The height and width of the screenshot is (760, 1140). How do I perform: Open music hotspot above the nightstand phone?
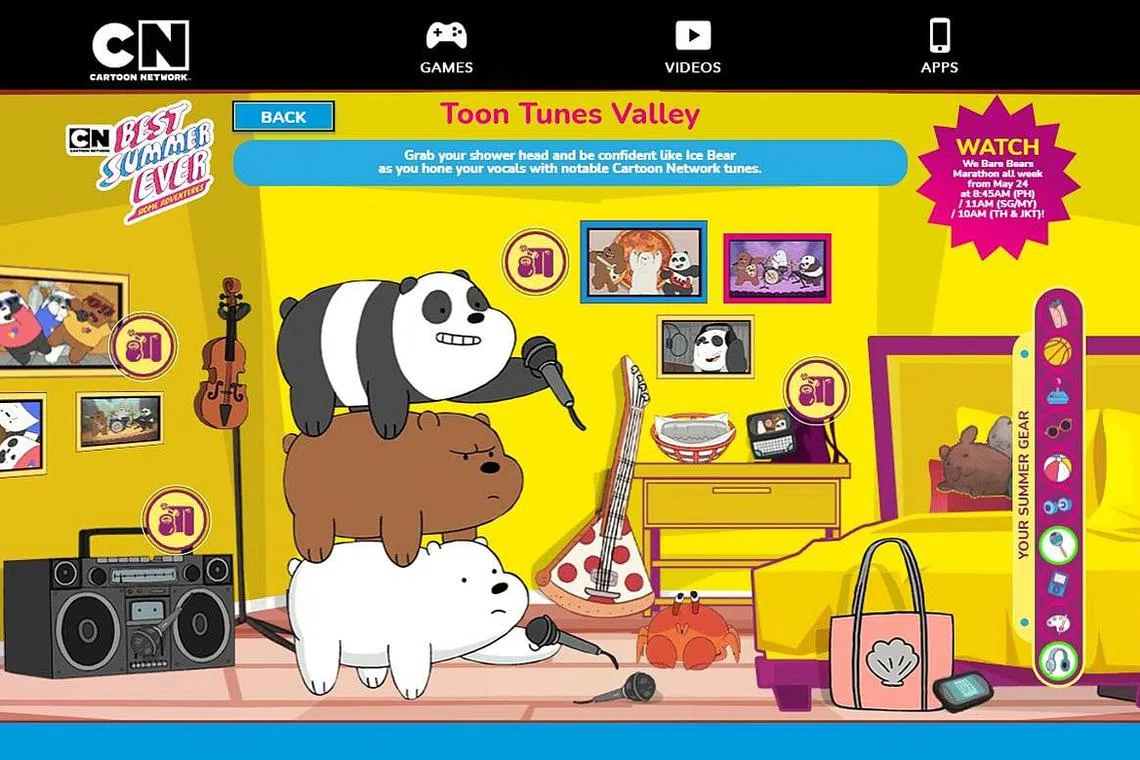coord(815,391)
